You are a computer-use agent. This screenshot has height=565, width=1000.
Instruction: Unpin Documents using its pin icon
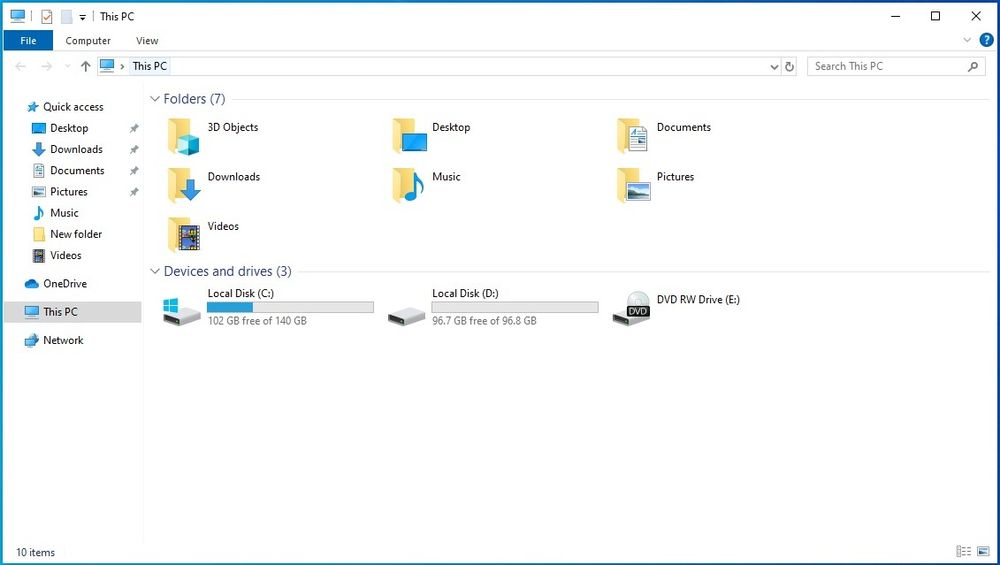pos(134,171)
